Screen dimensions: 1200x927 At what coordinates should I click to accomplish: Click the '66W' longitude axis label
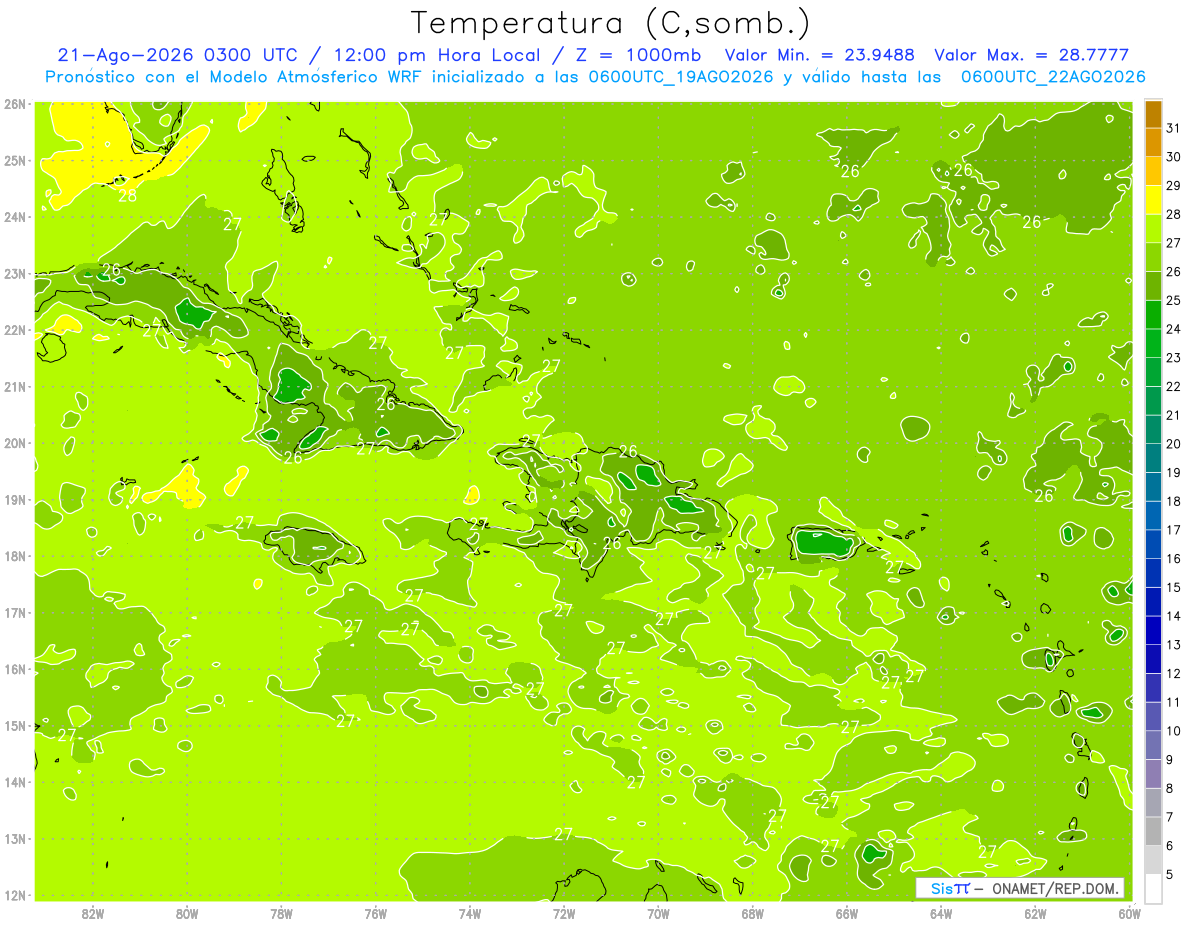[847, 913]
